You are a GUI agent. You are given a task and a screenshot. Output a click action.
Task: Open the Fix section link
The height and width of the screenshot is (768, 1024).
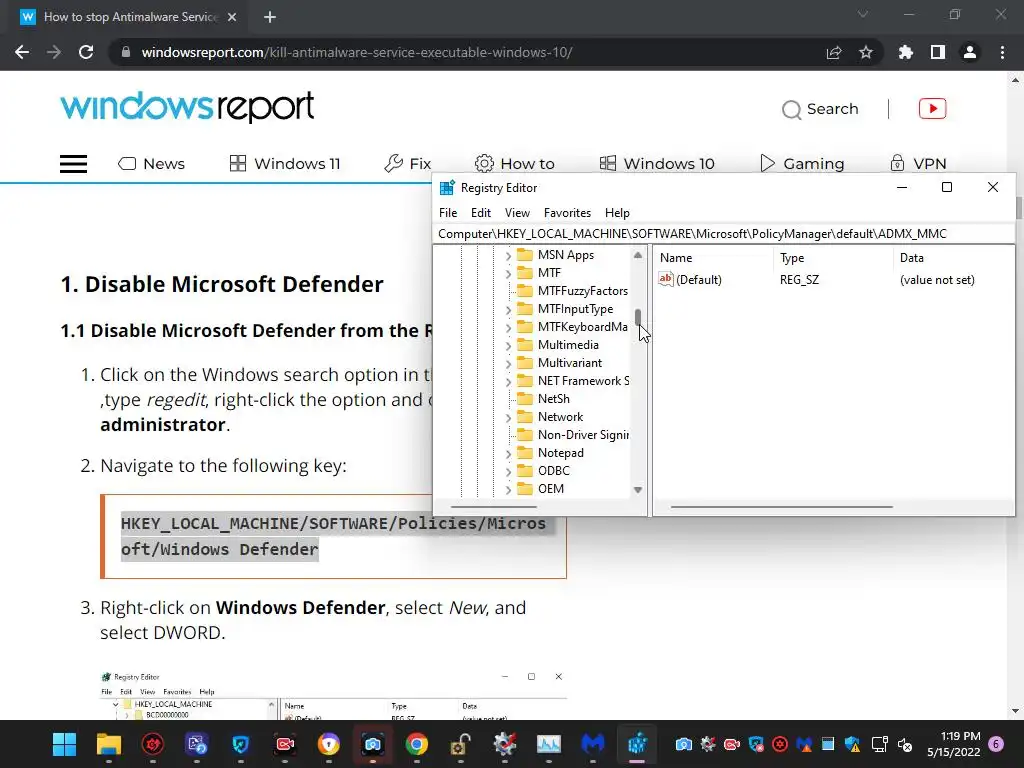coord(408,163)
